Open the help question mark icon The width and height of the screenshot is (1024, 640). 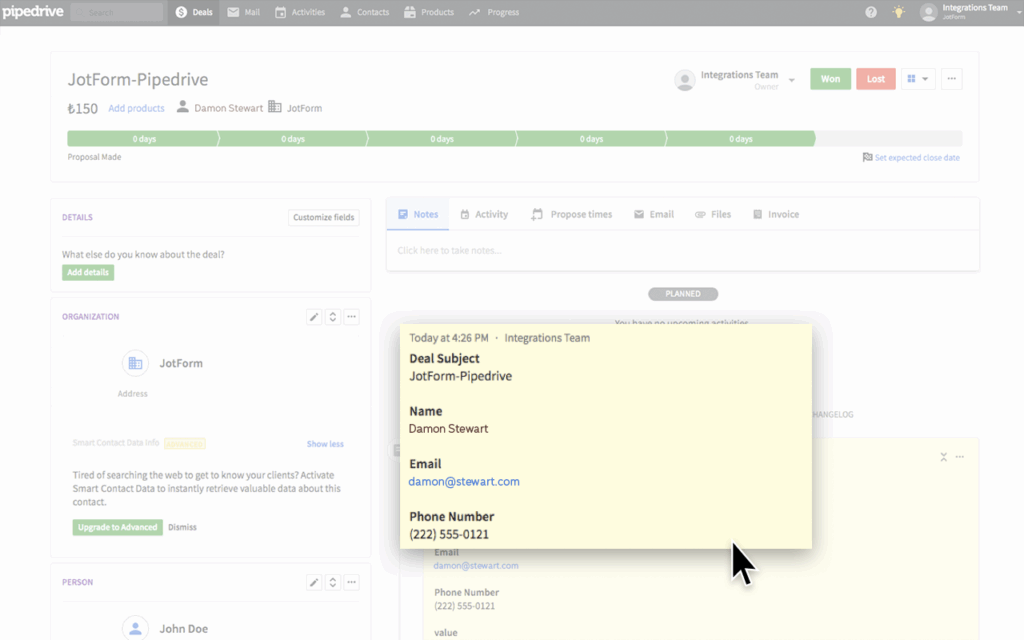[x=871, y=12]
